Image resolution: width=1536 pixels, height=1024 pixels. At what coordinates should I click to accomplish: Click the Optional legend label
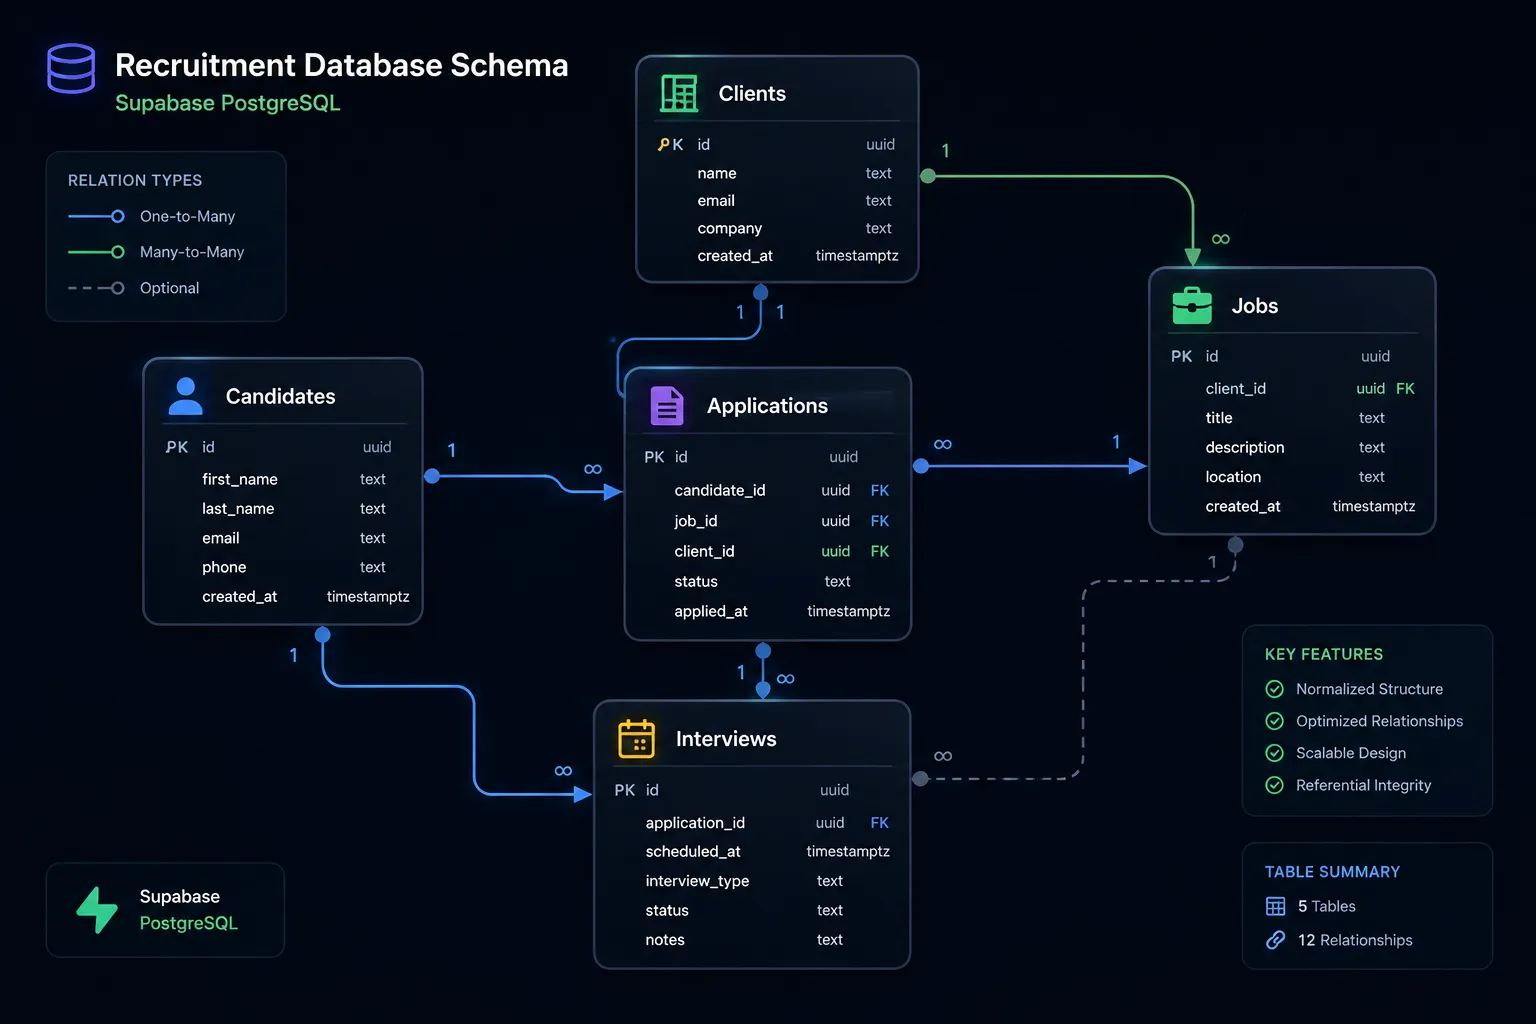pos(170,288)
